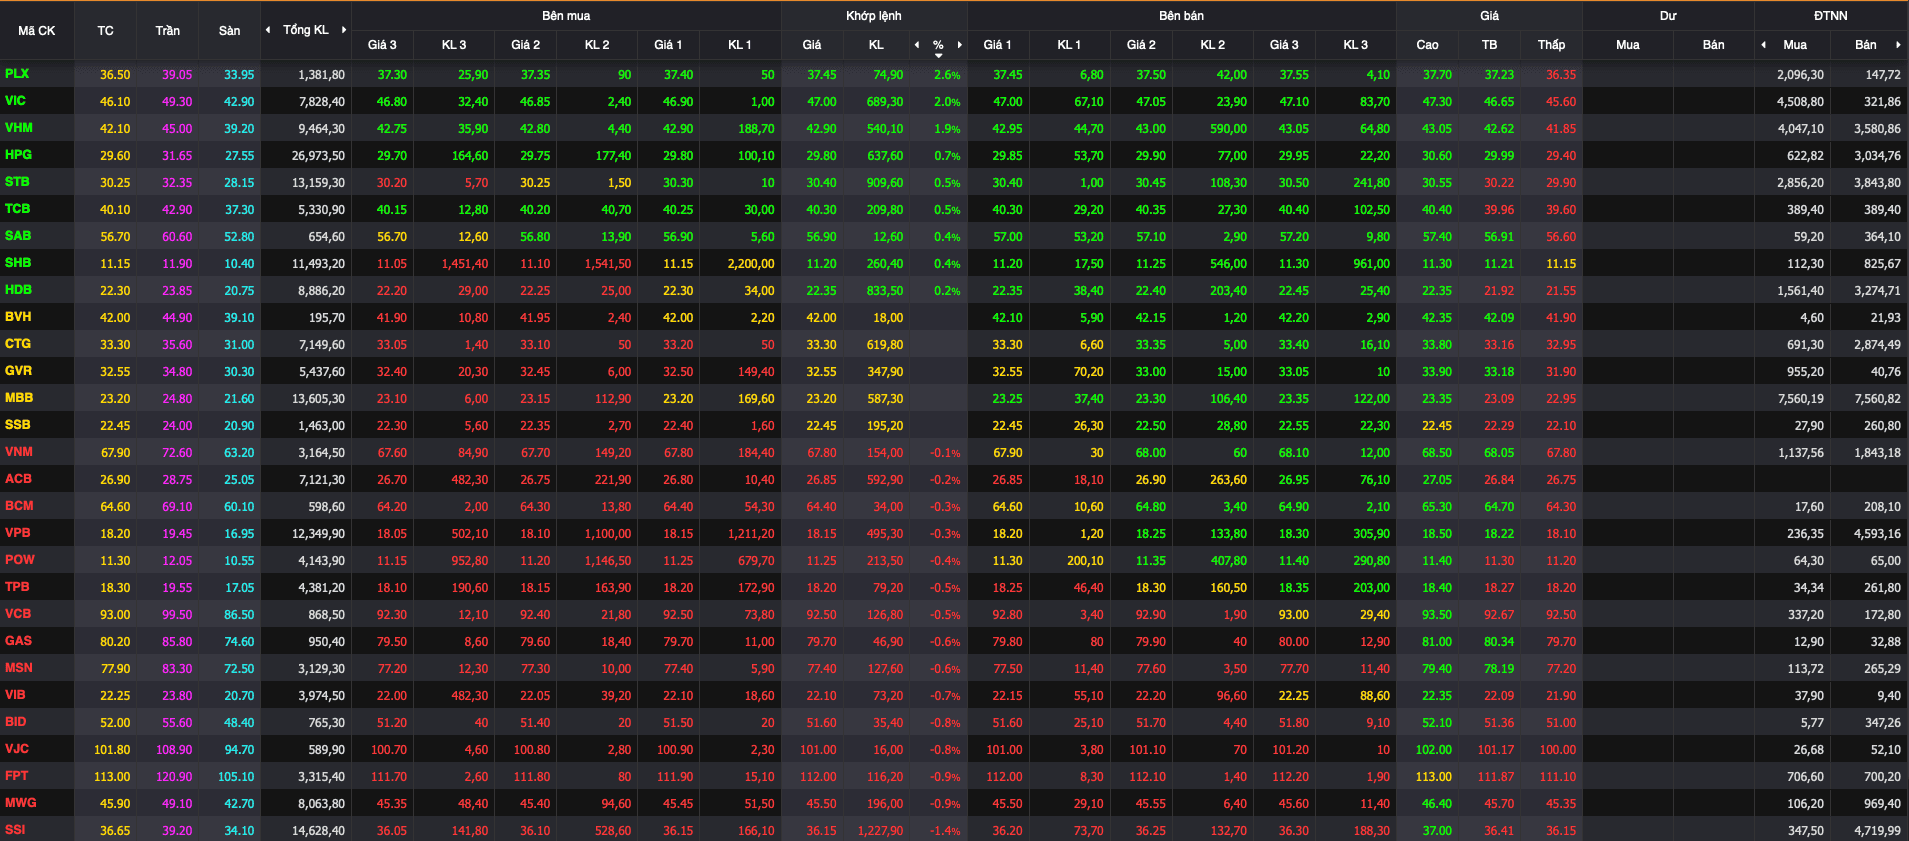Click Giá group header above Cao
Viewport: 1909px width, 841px height.
pyautogui.click(x=1490, y=16)
